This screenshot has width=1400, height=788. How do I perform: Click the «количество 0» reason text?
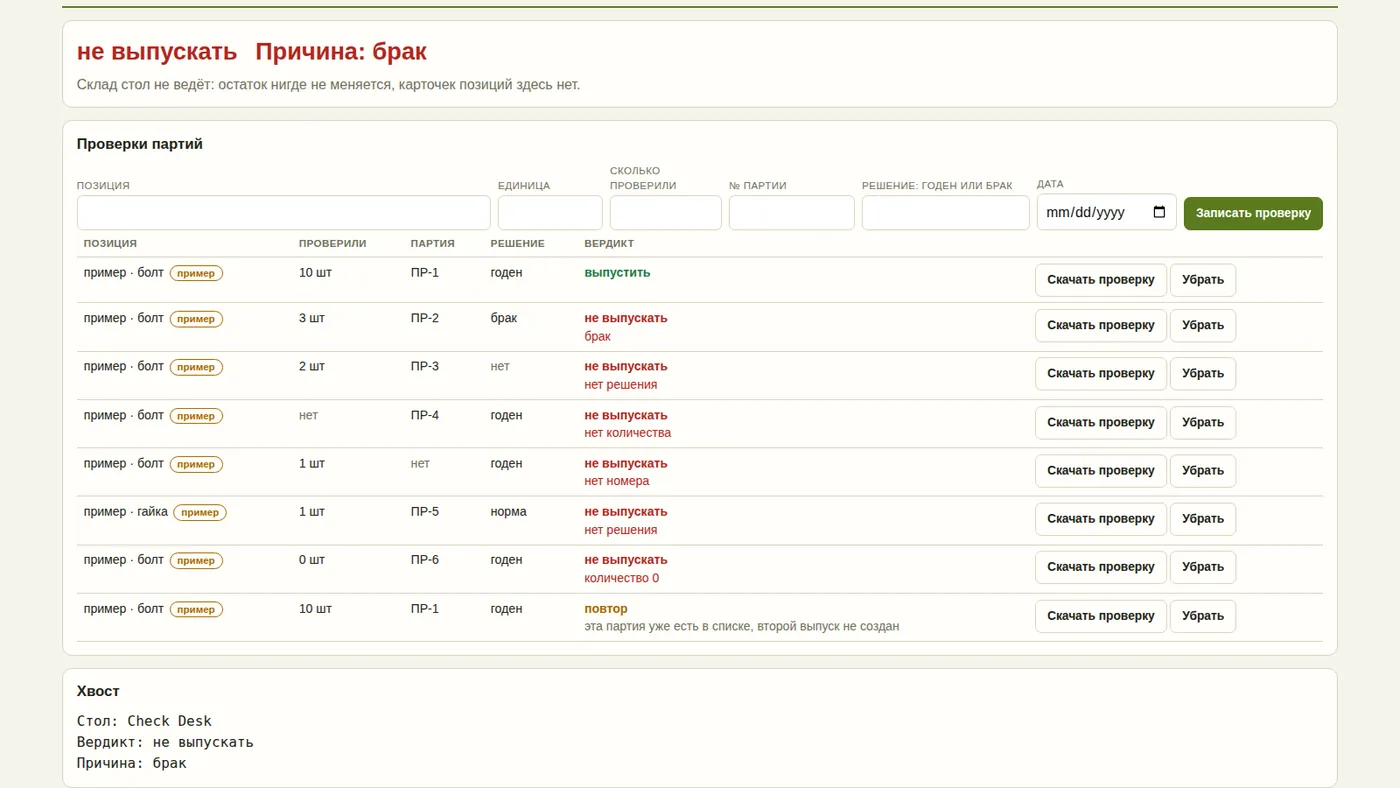pos(622,578)
